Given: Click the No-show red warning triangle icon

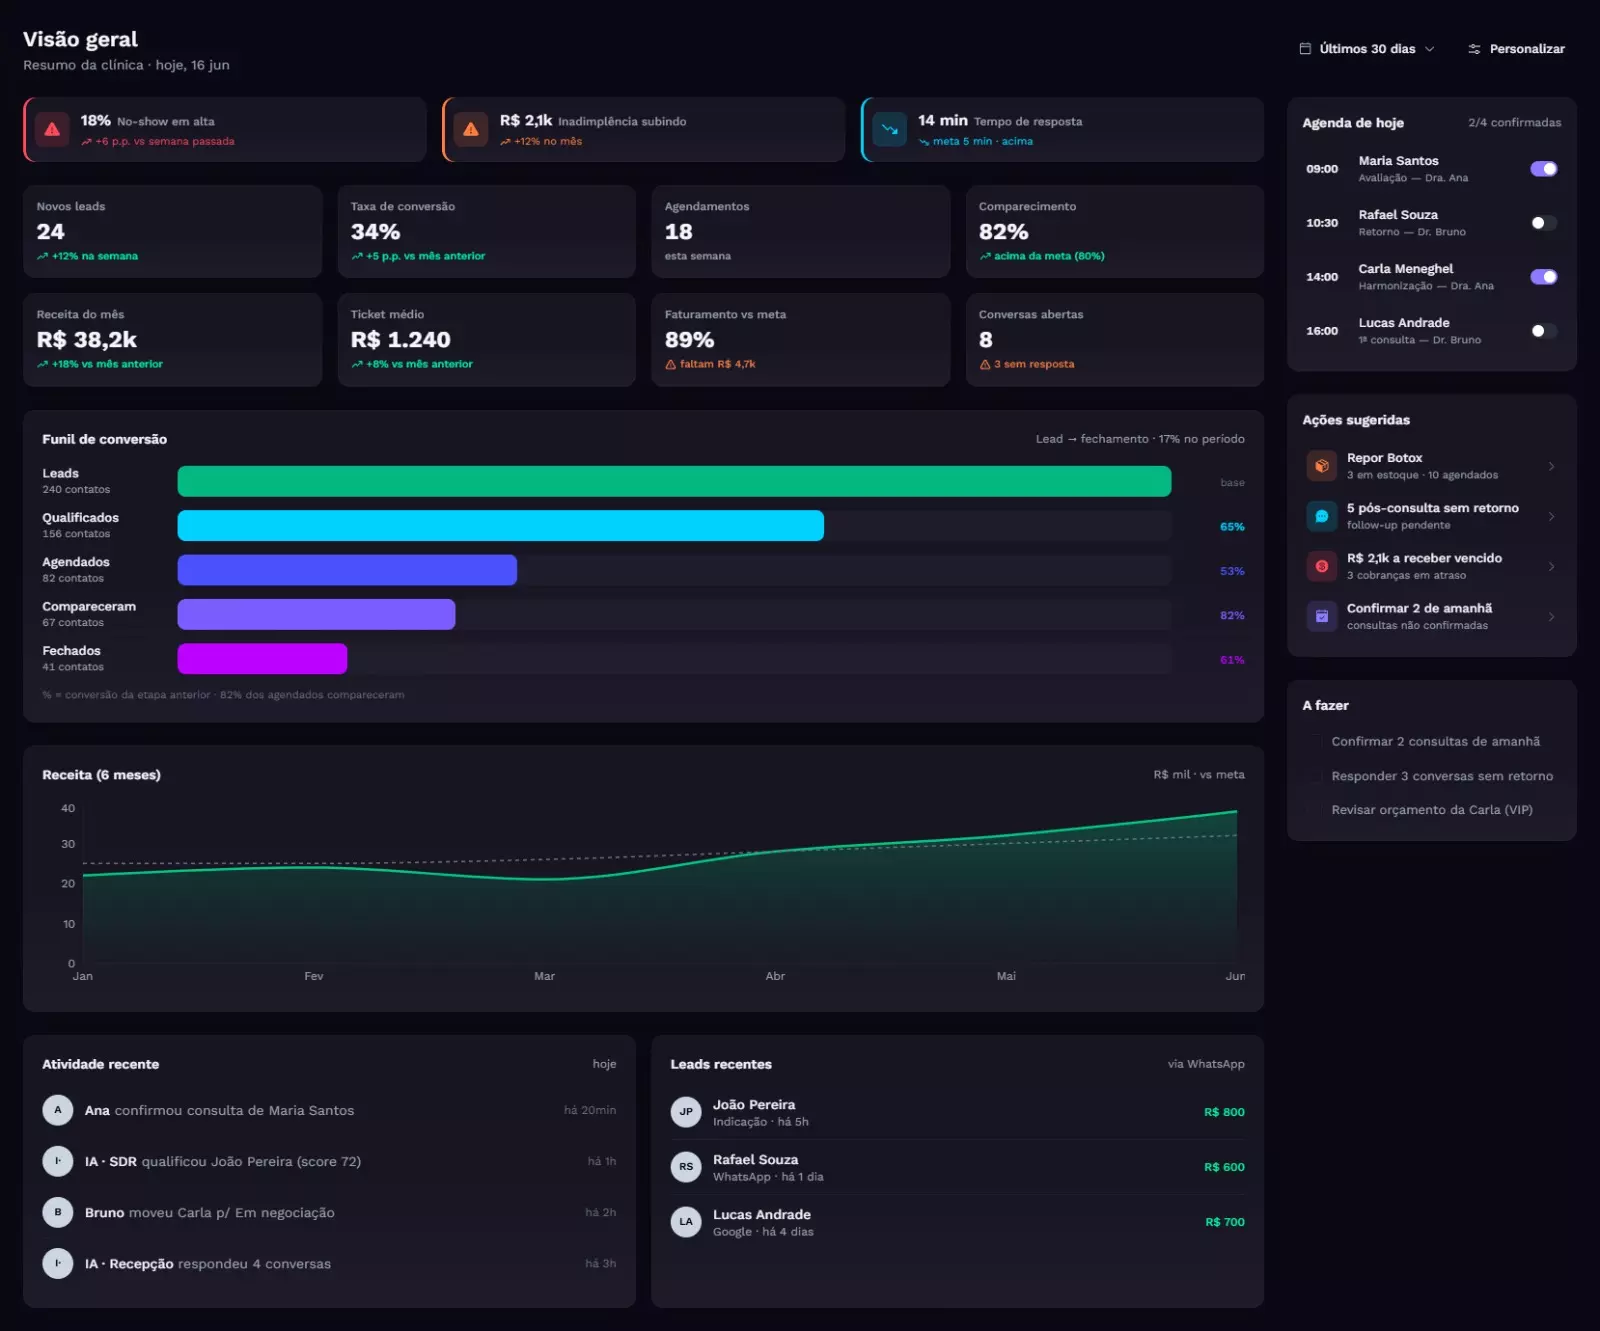Looking at the screenshot, I should point(52,130).
